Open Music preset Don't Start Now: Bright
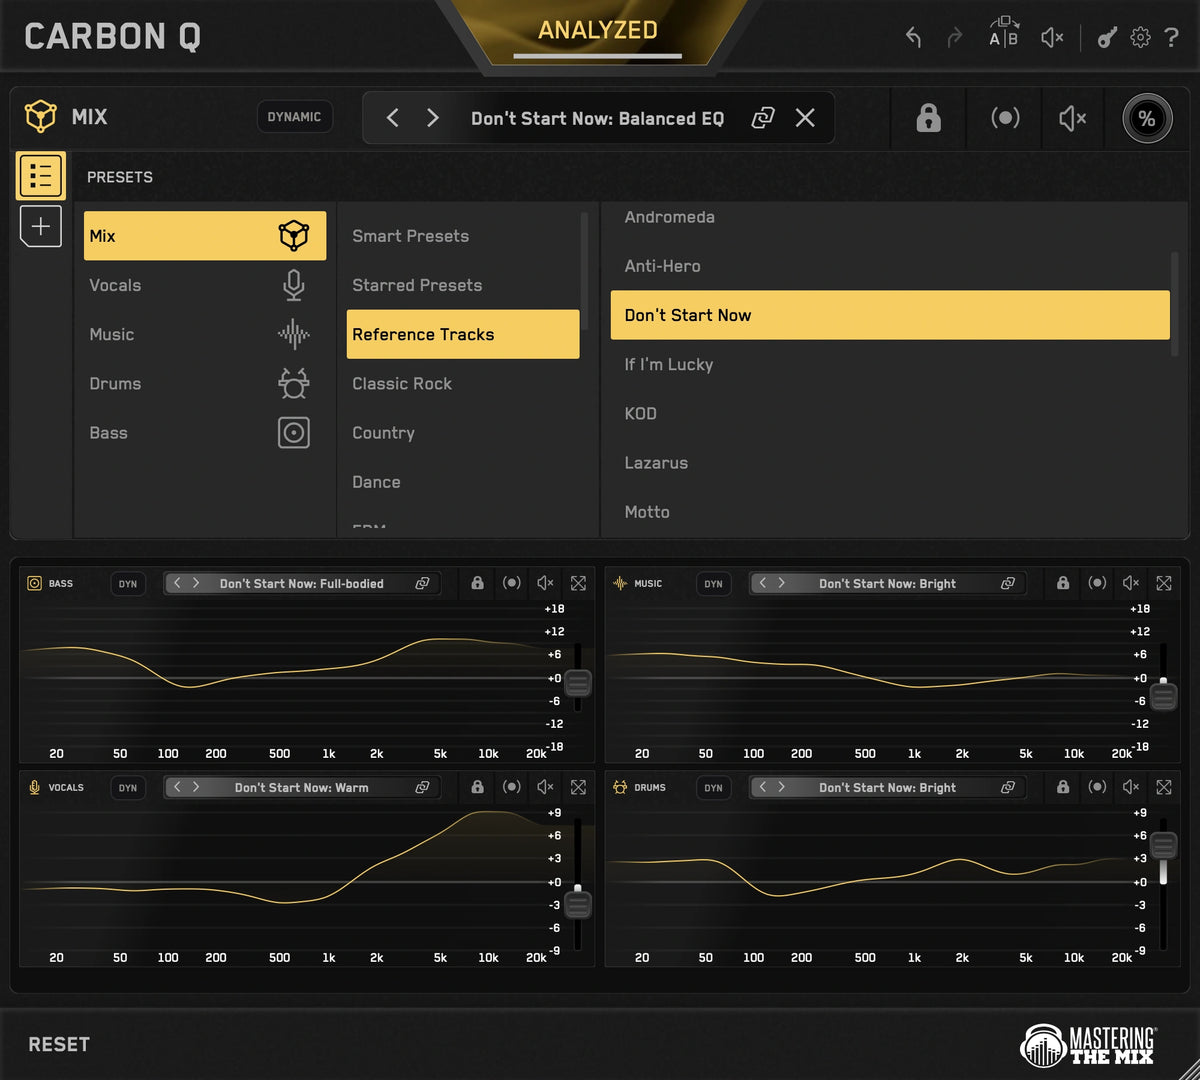 (887, 584)
